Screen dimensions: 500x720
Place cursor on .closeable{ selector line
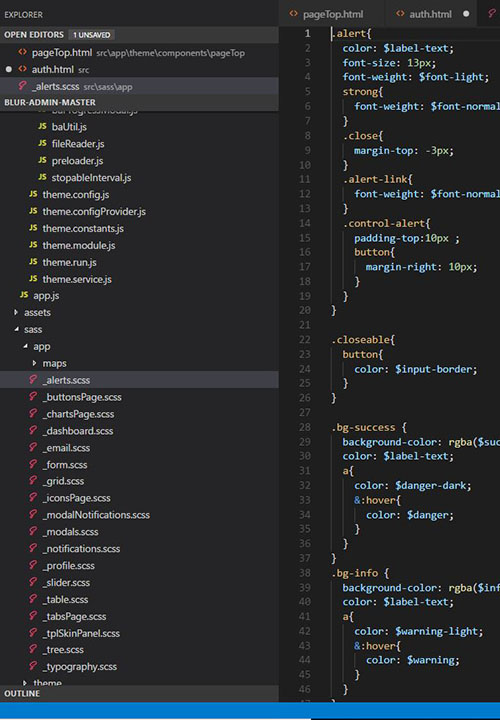click(363, 340)
